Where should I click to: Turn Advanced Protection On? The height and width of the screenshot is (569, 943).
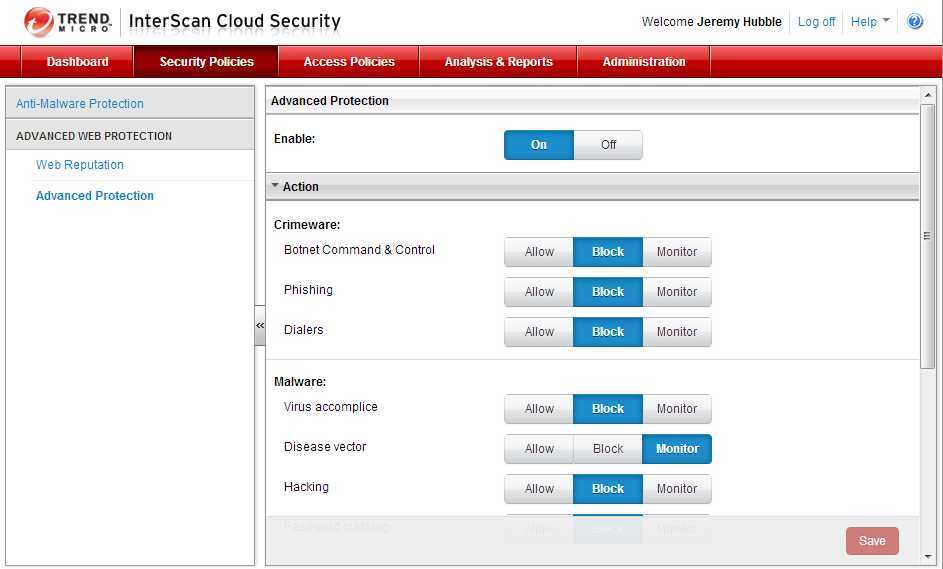(x=539, y=145)
